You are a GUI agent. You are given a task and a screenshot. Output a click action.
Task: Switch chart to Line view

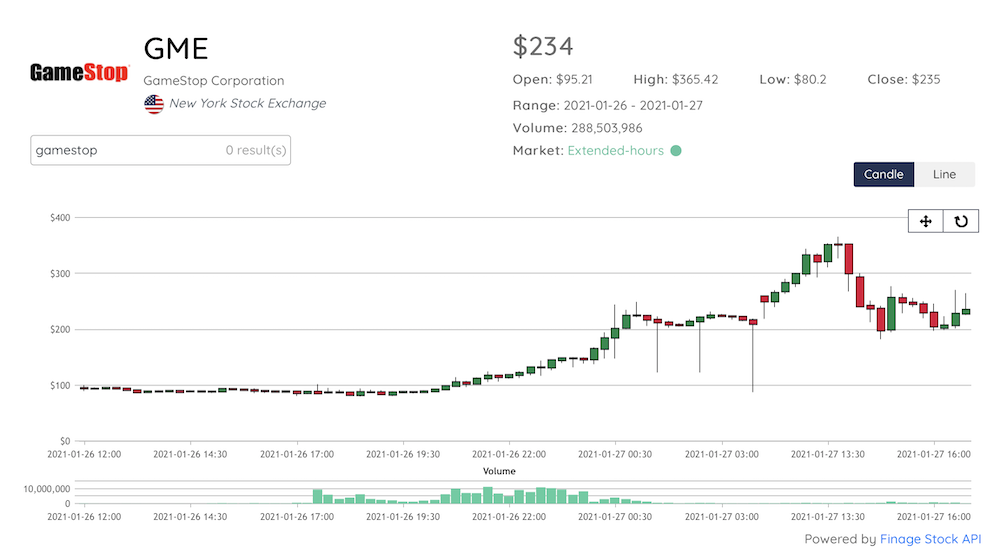944,174
